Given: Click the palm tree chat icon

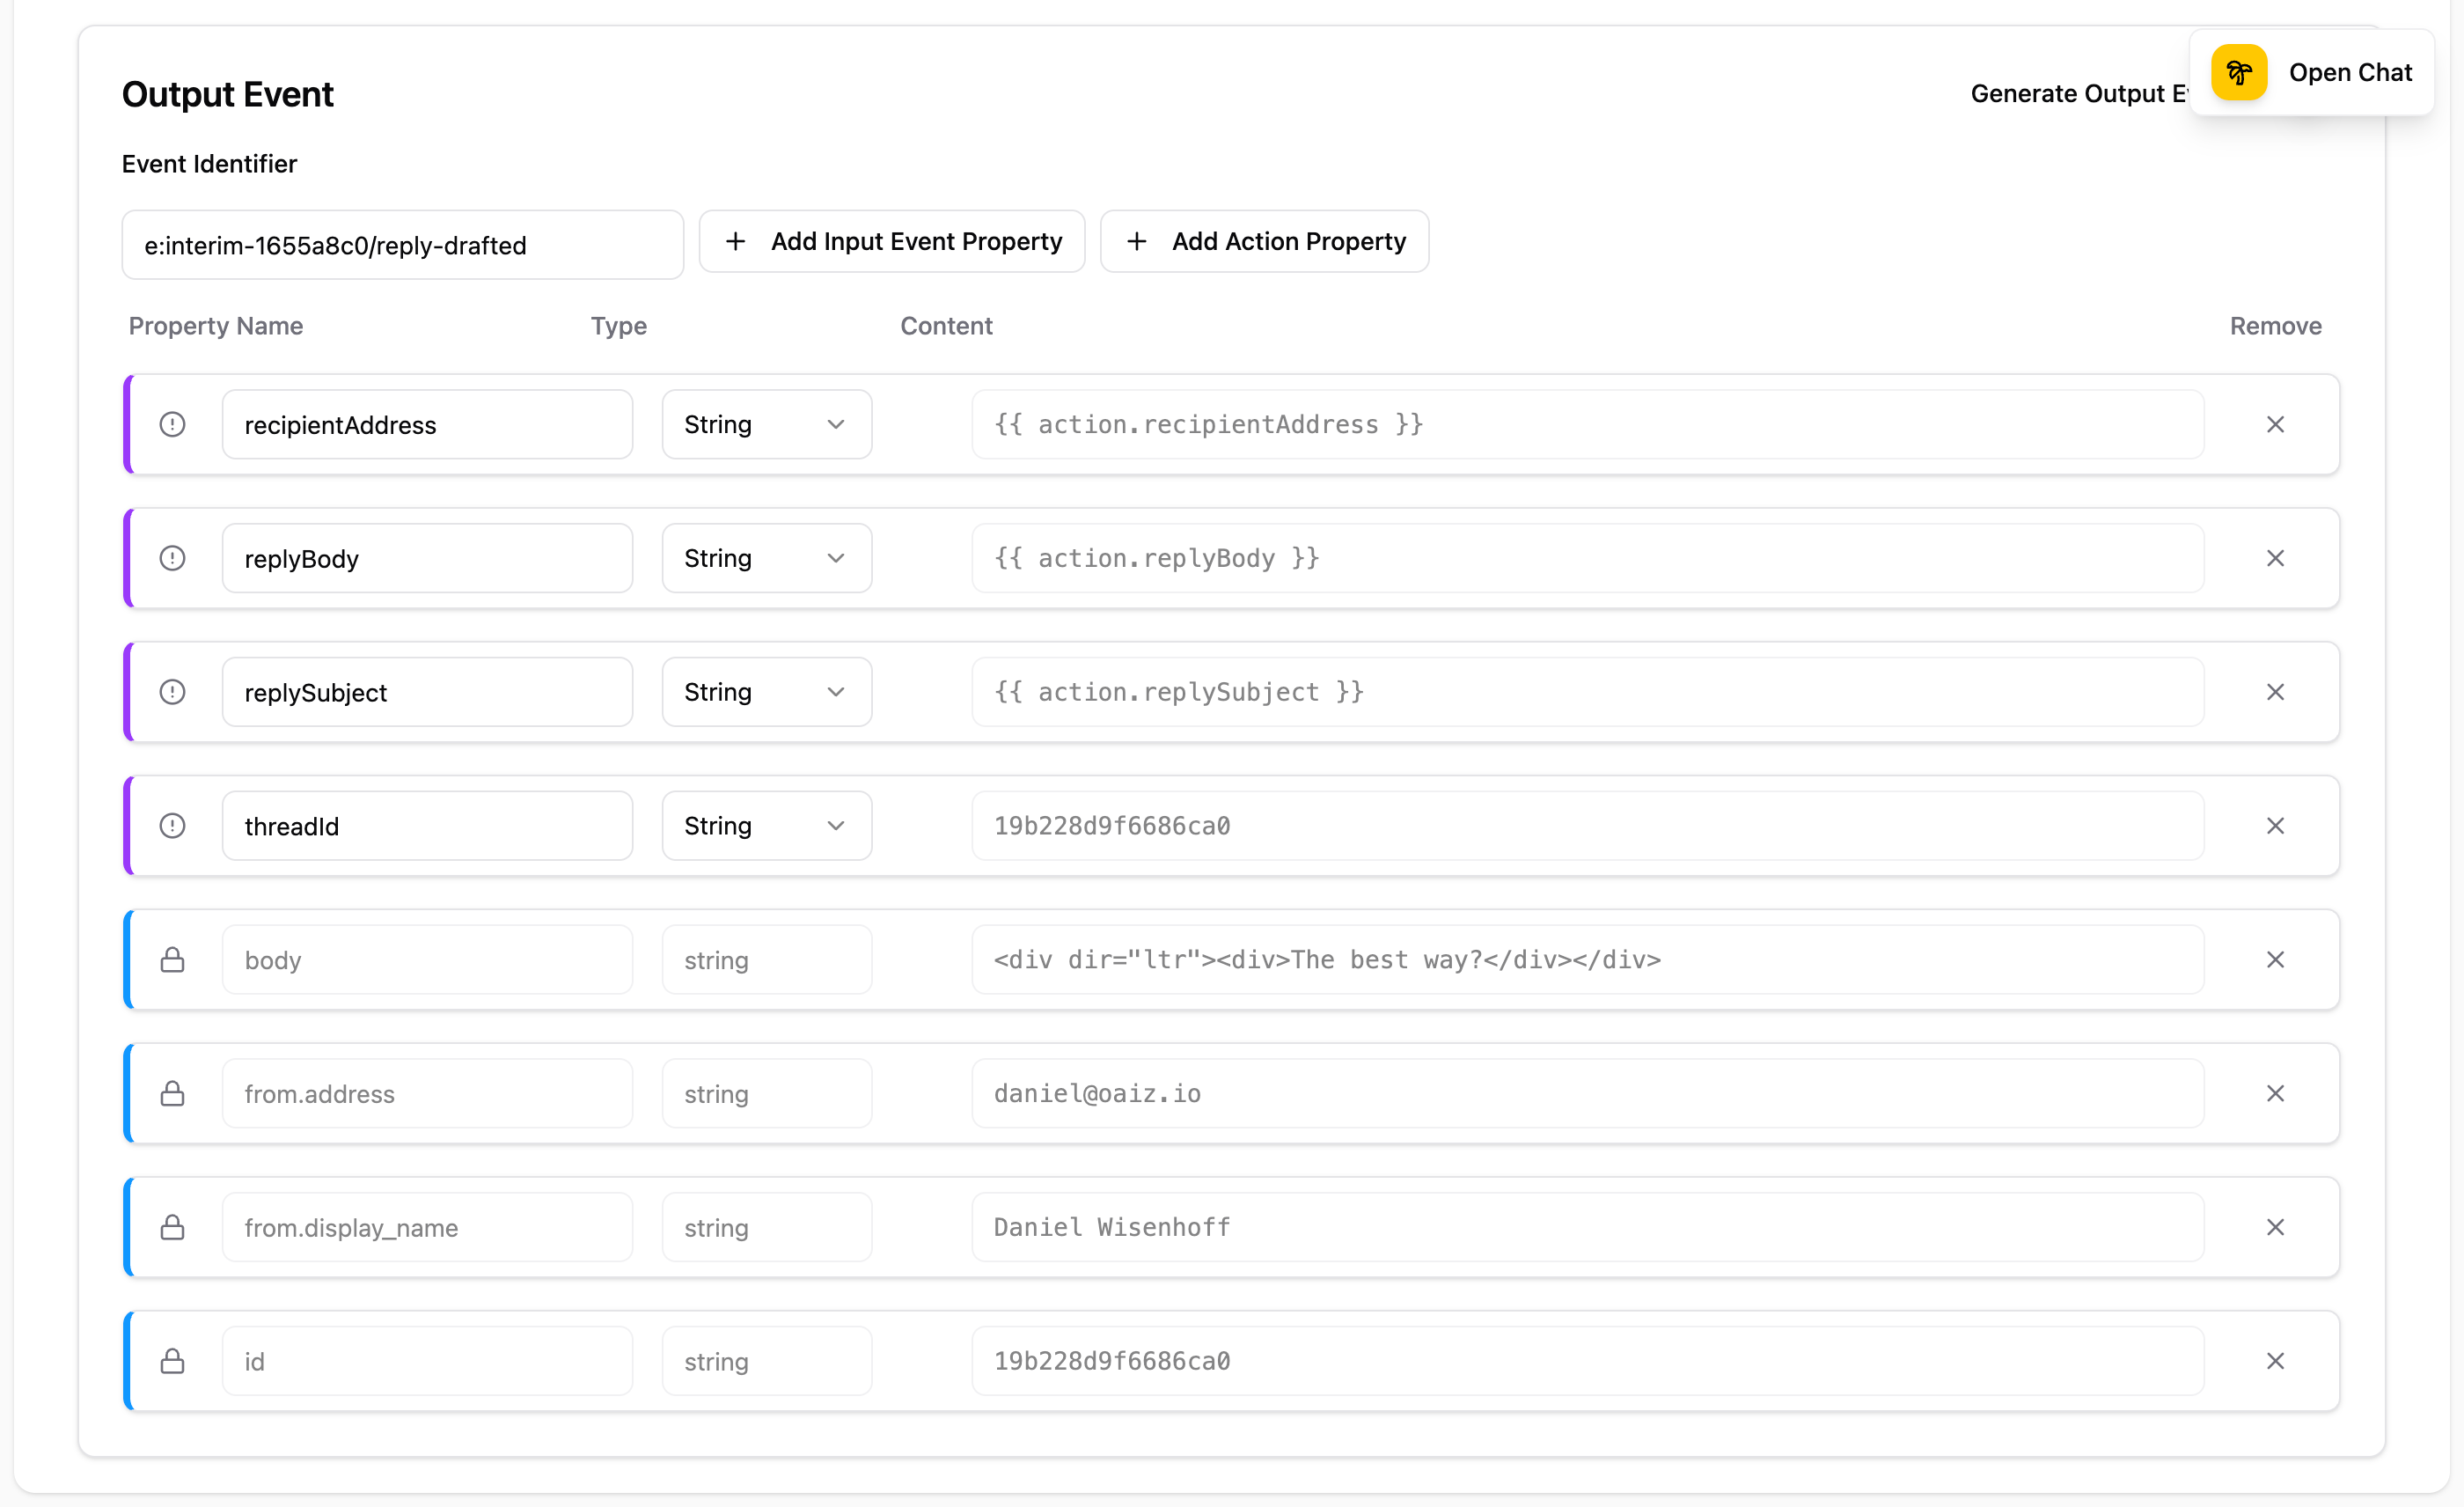Looking at the screenshot, I should pyautogui.click(x=2239, y=72).
